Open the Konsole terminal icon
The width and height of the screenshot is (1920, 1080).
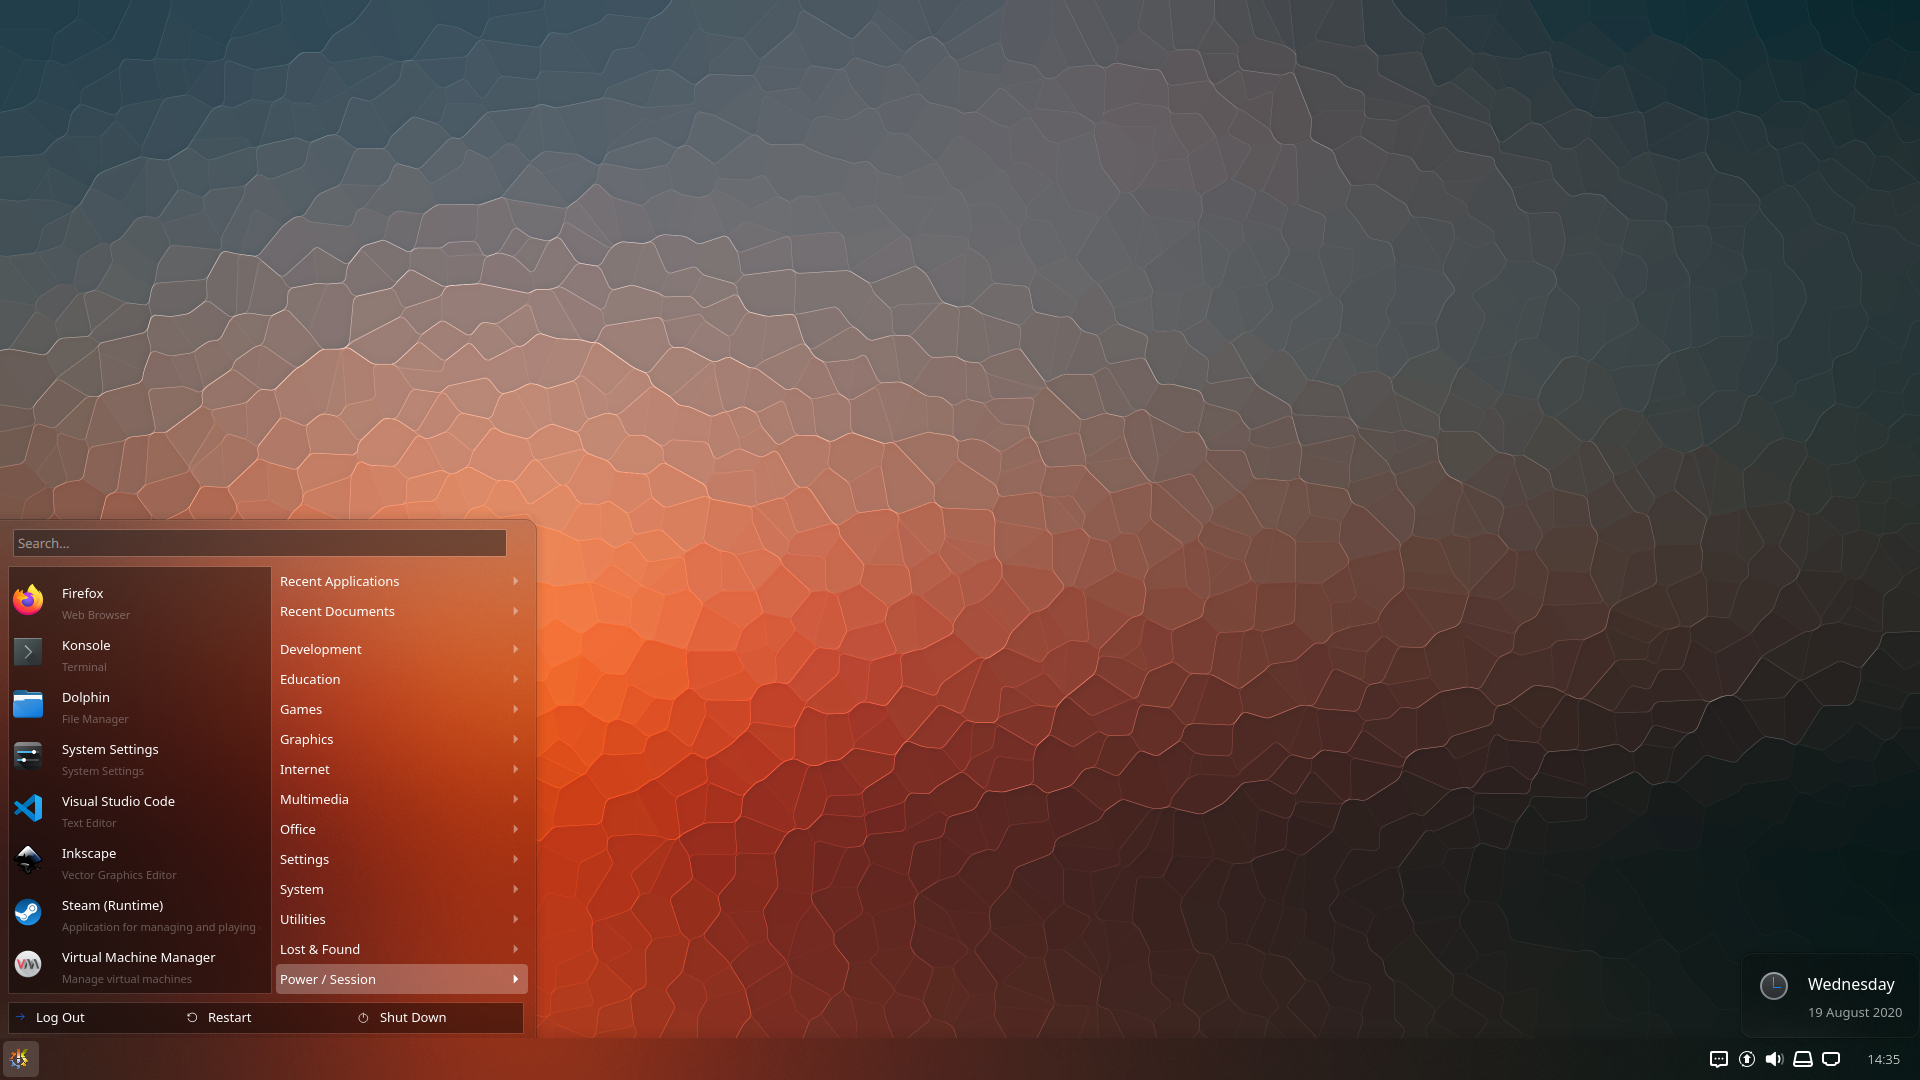[28, 652]
